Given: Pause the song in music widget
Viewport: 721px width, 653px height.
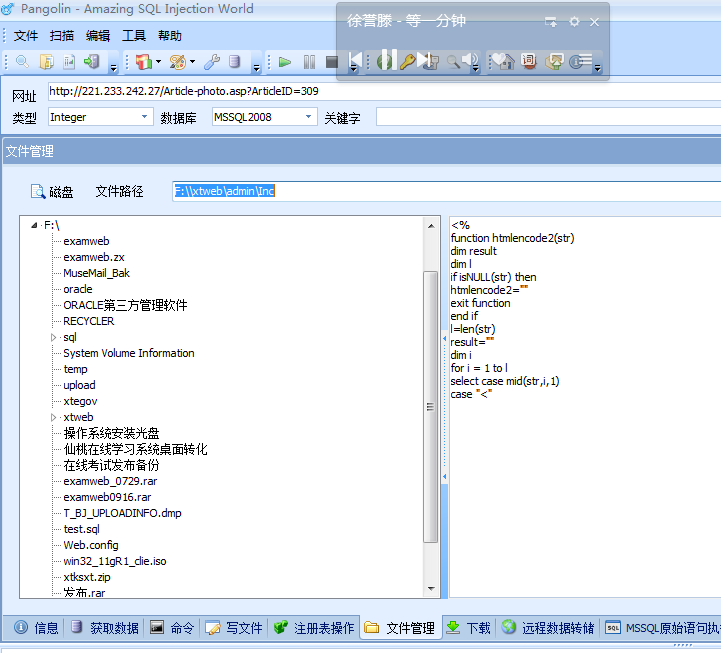Looking at the screenshot, I should coord(389,59).
